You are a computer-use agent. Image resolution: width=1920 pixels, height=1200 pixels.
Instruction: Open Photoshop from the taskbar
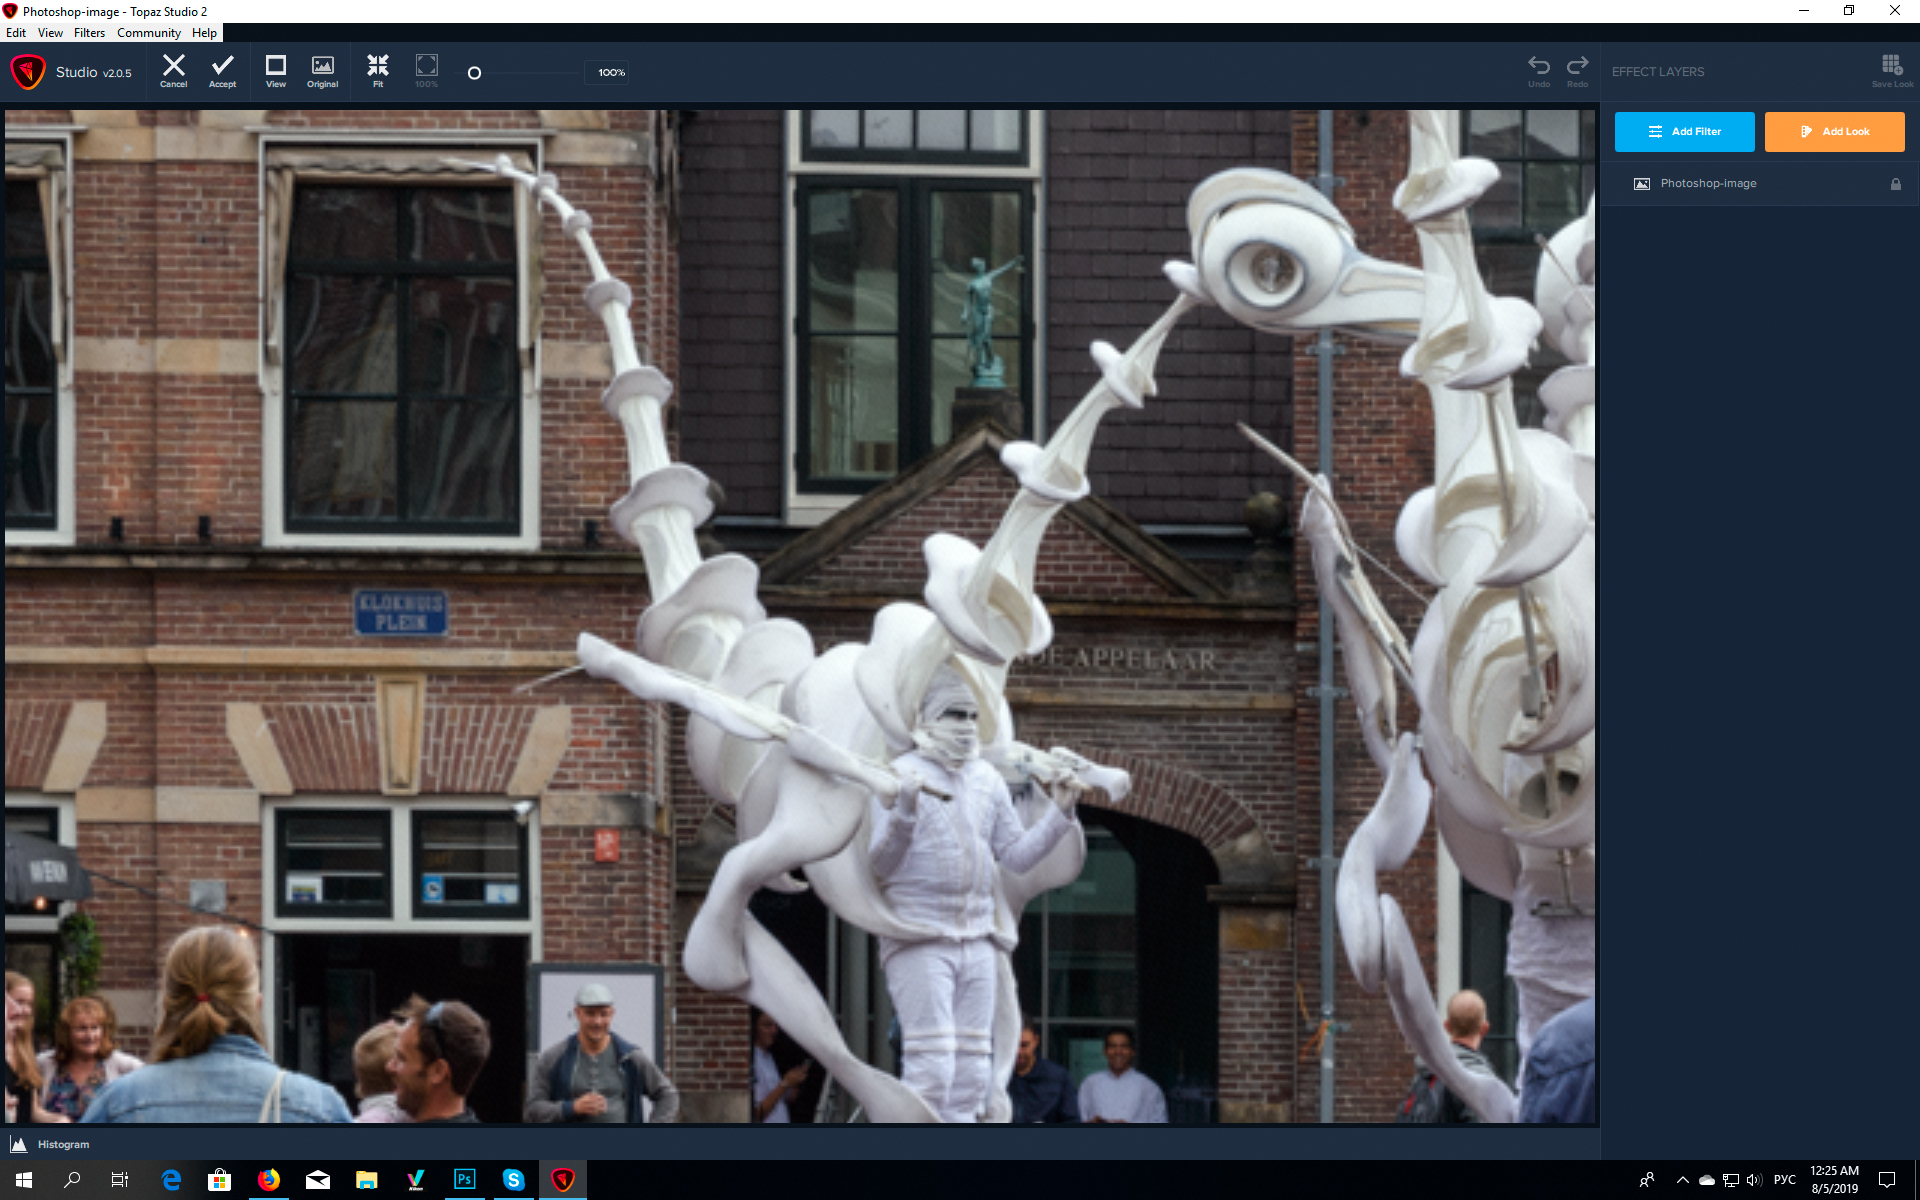[x=464, y=1180]
